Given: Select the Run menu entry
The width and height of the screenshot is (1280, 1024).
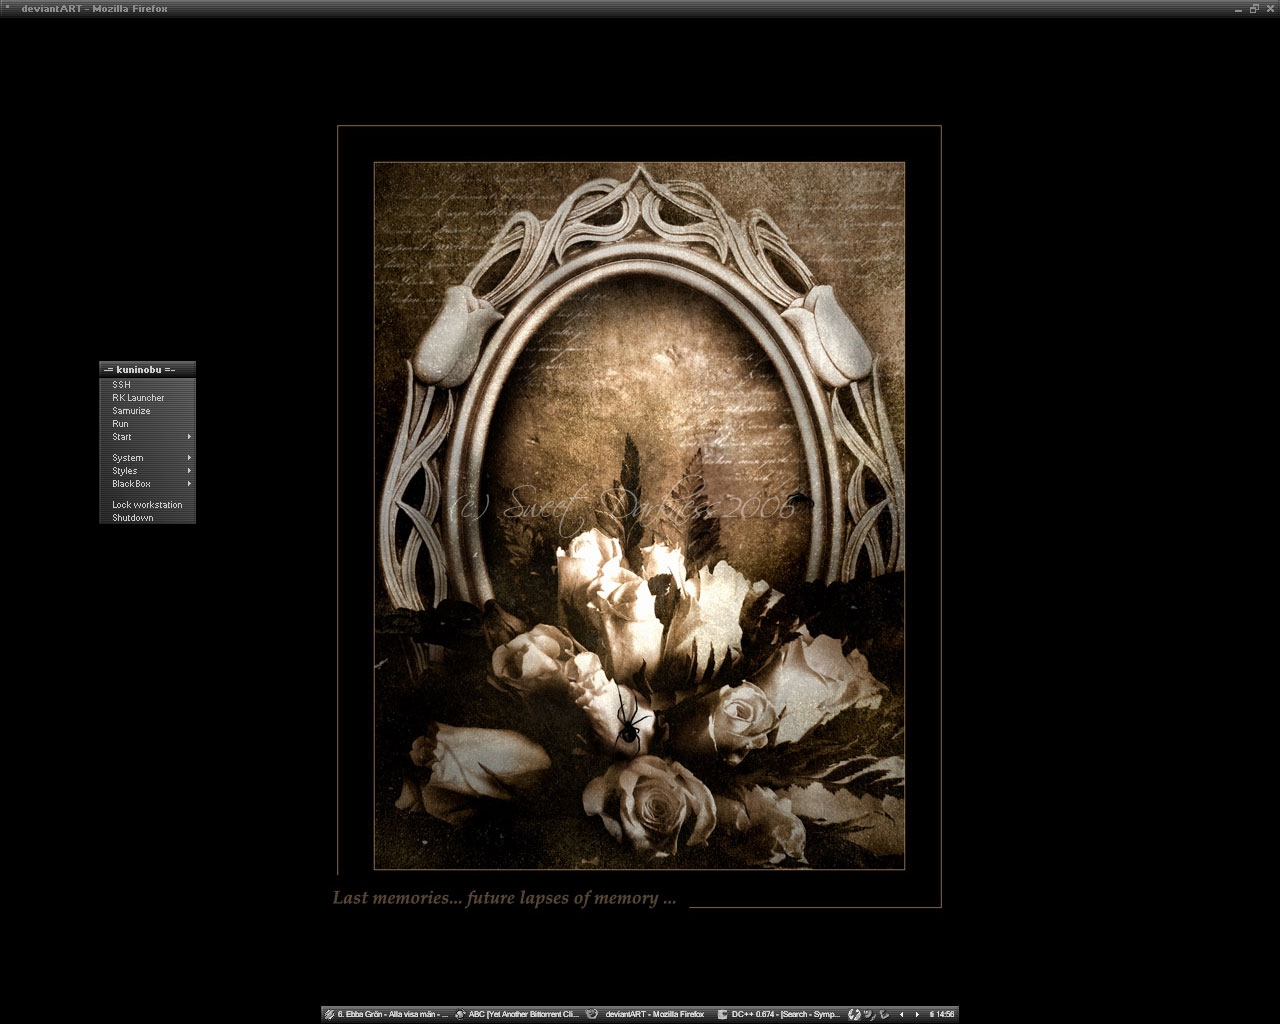Looking at the screenshot, I should tap(147, 424).
